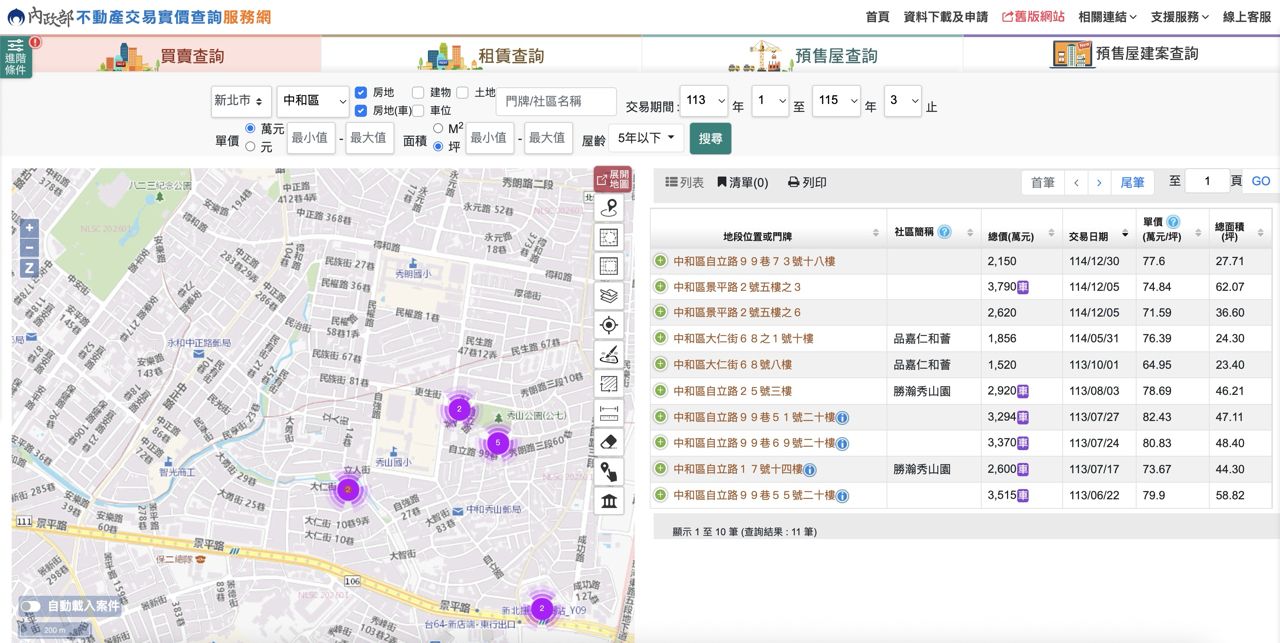Click the 車 parking badge beside 3,790
The width and height of the screenshot is (1280, 643).
[1023, 287]
